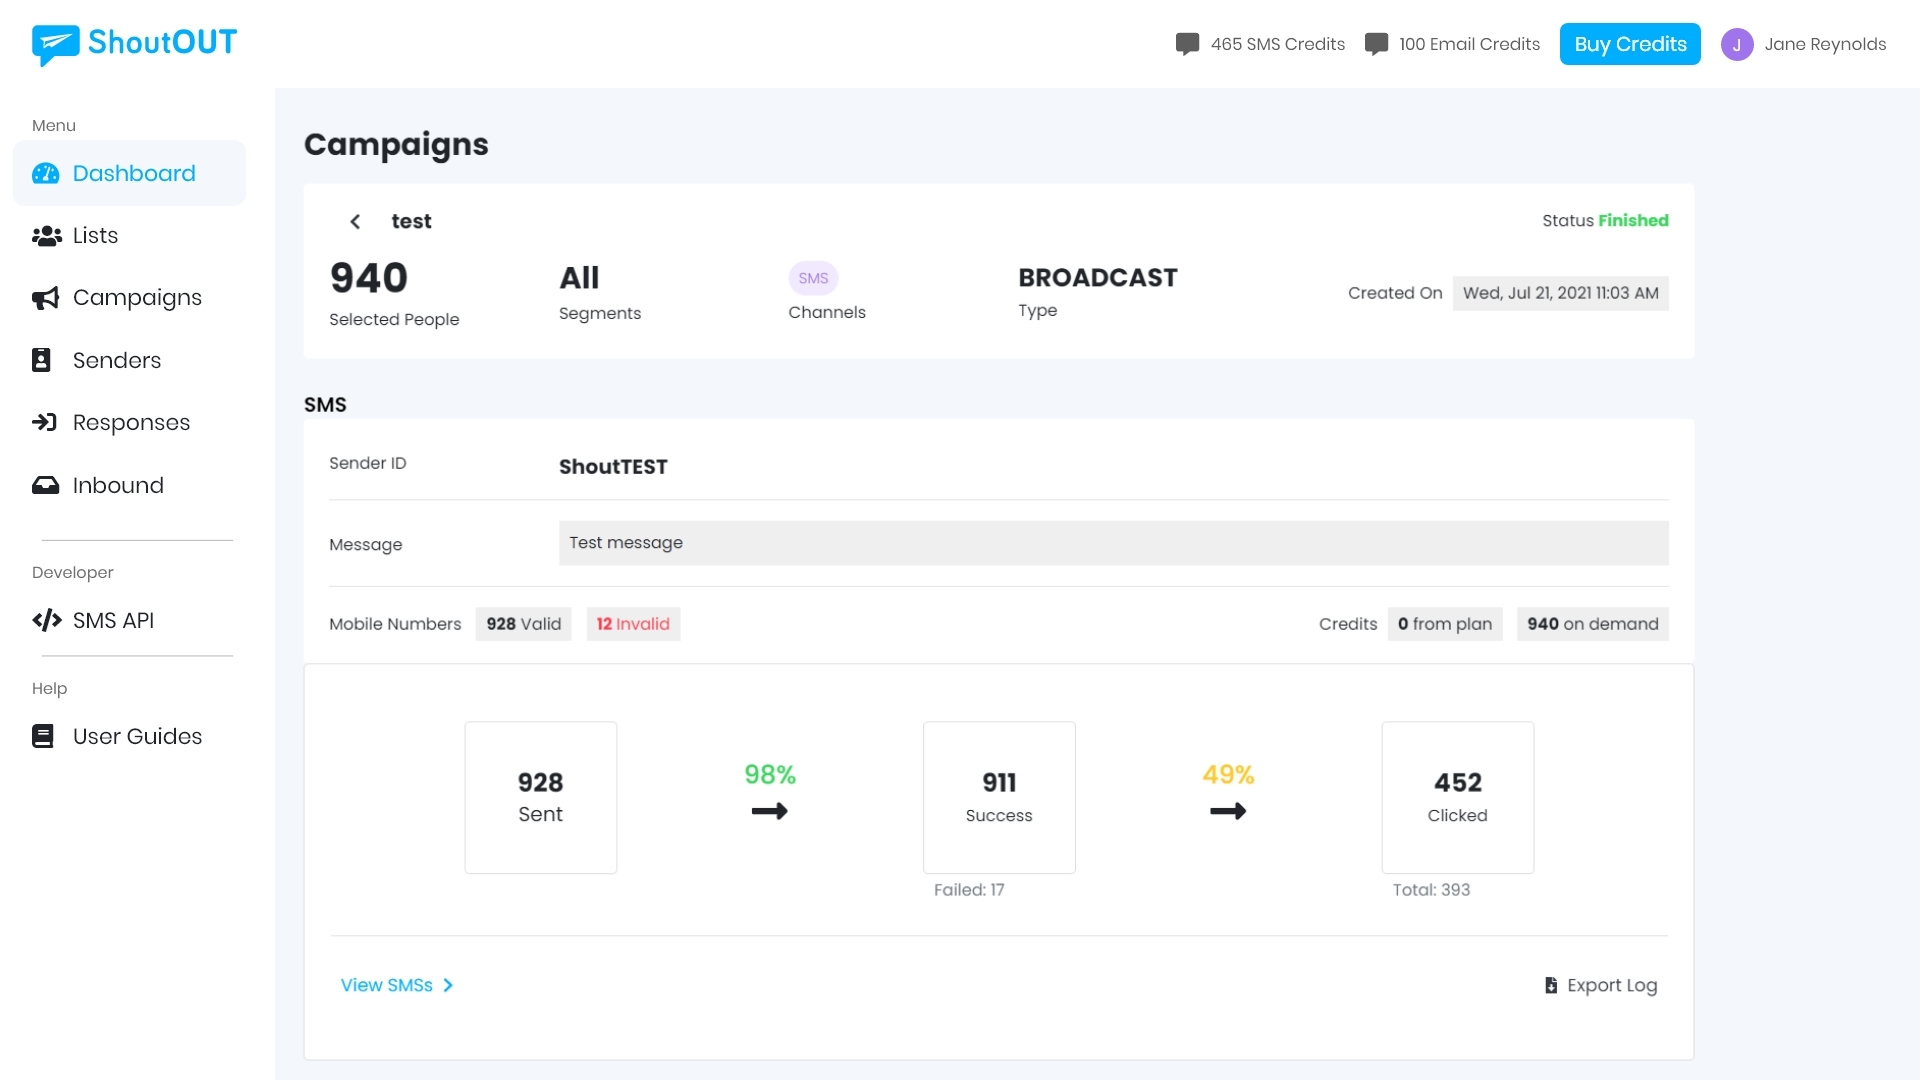Go back using the chevron beside test
Viewport: 1920px width, 1080px height.
click(355, 221)
